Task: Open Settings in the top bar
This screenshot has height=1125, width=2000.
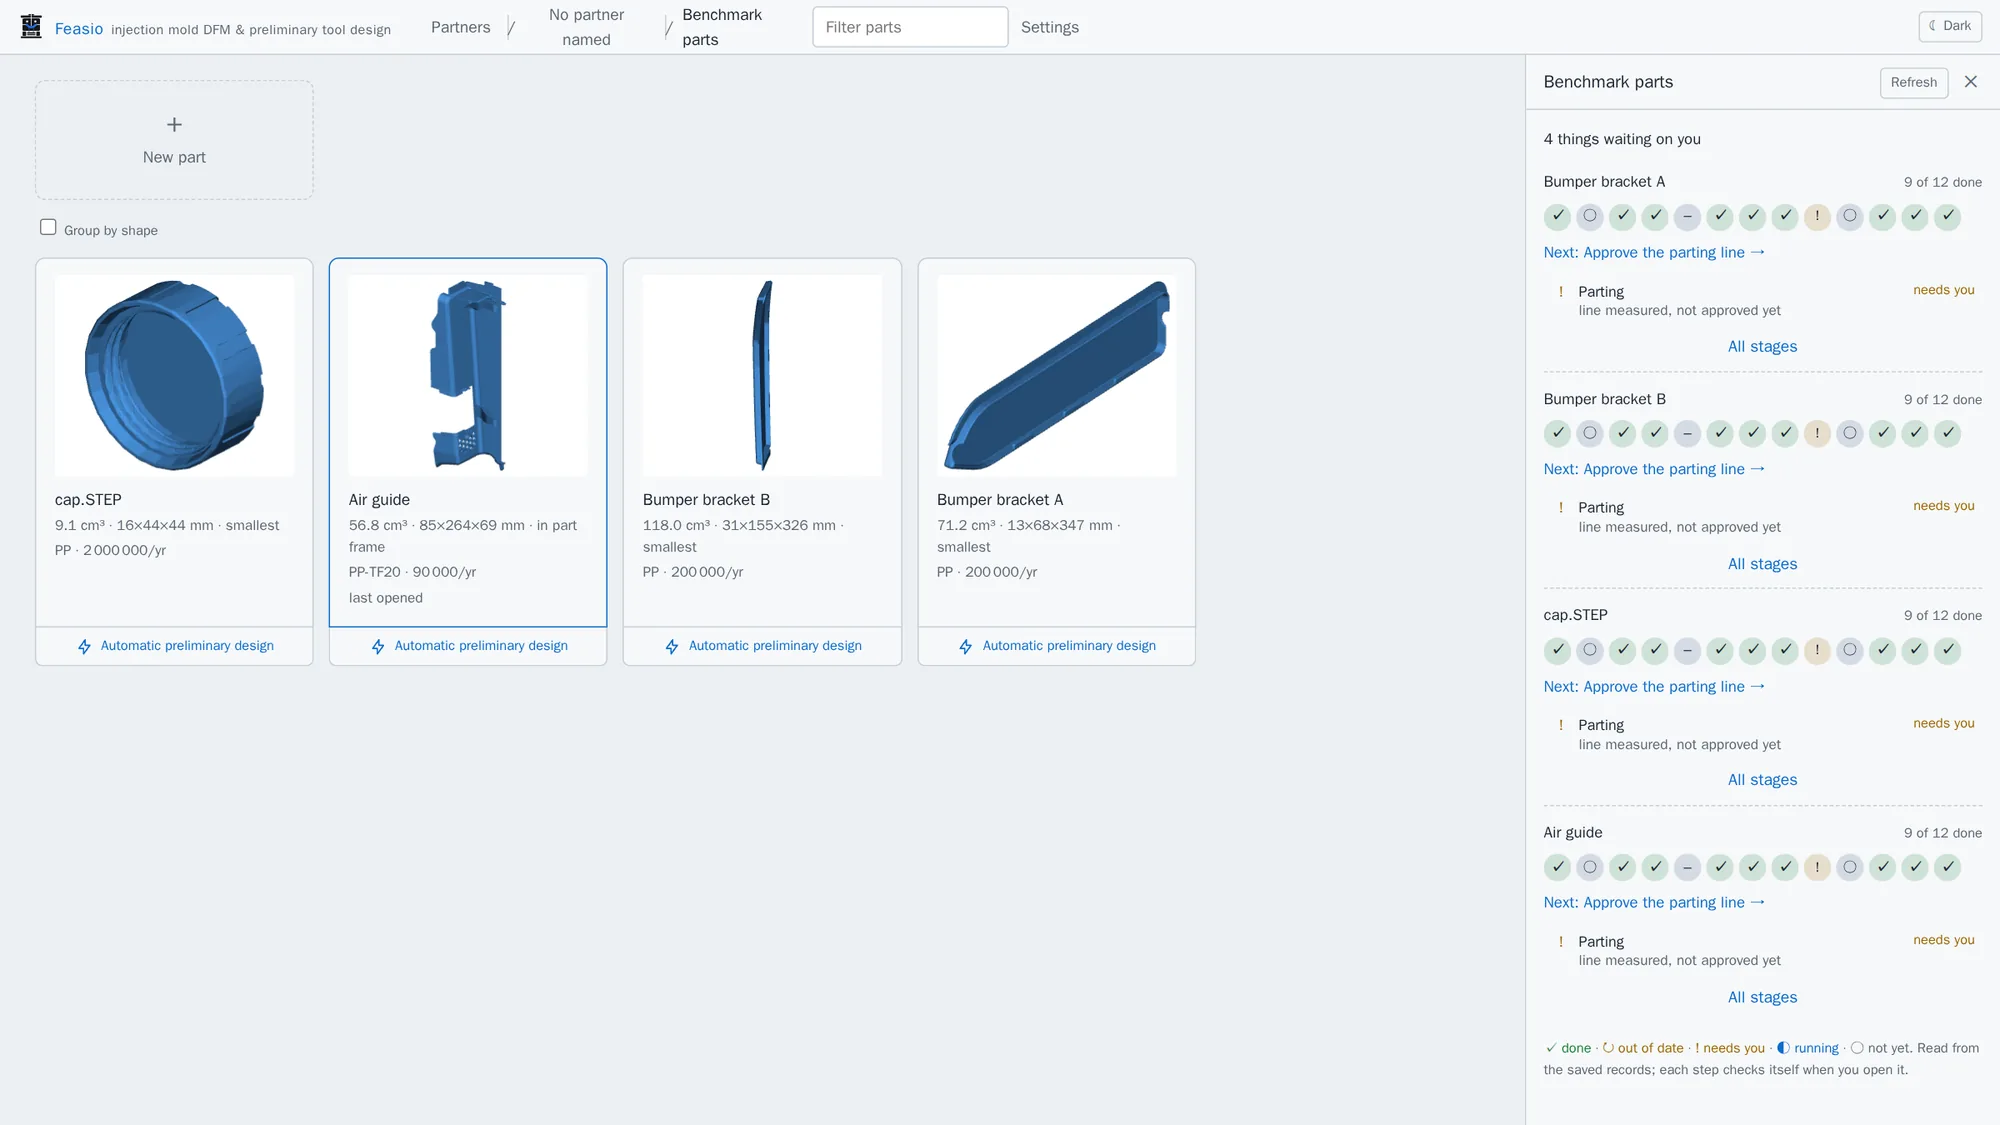Action: click(x=1050, y=27)
